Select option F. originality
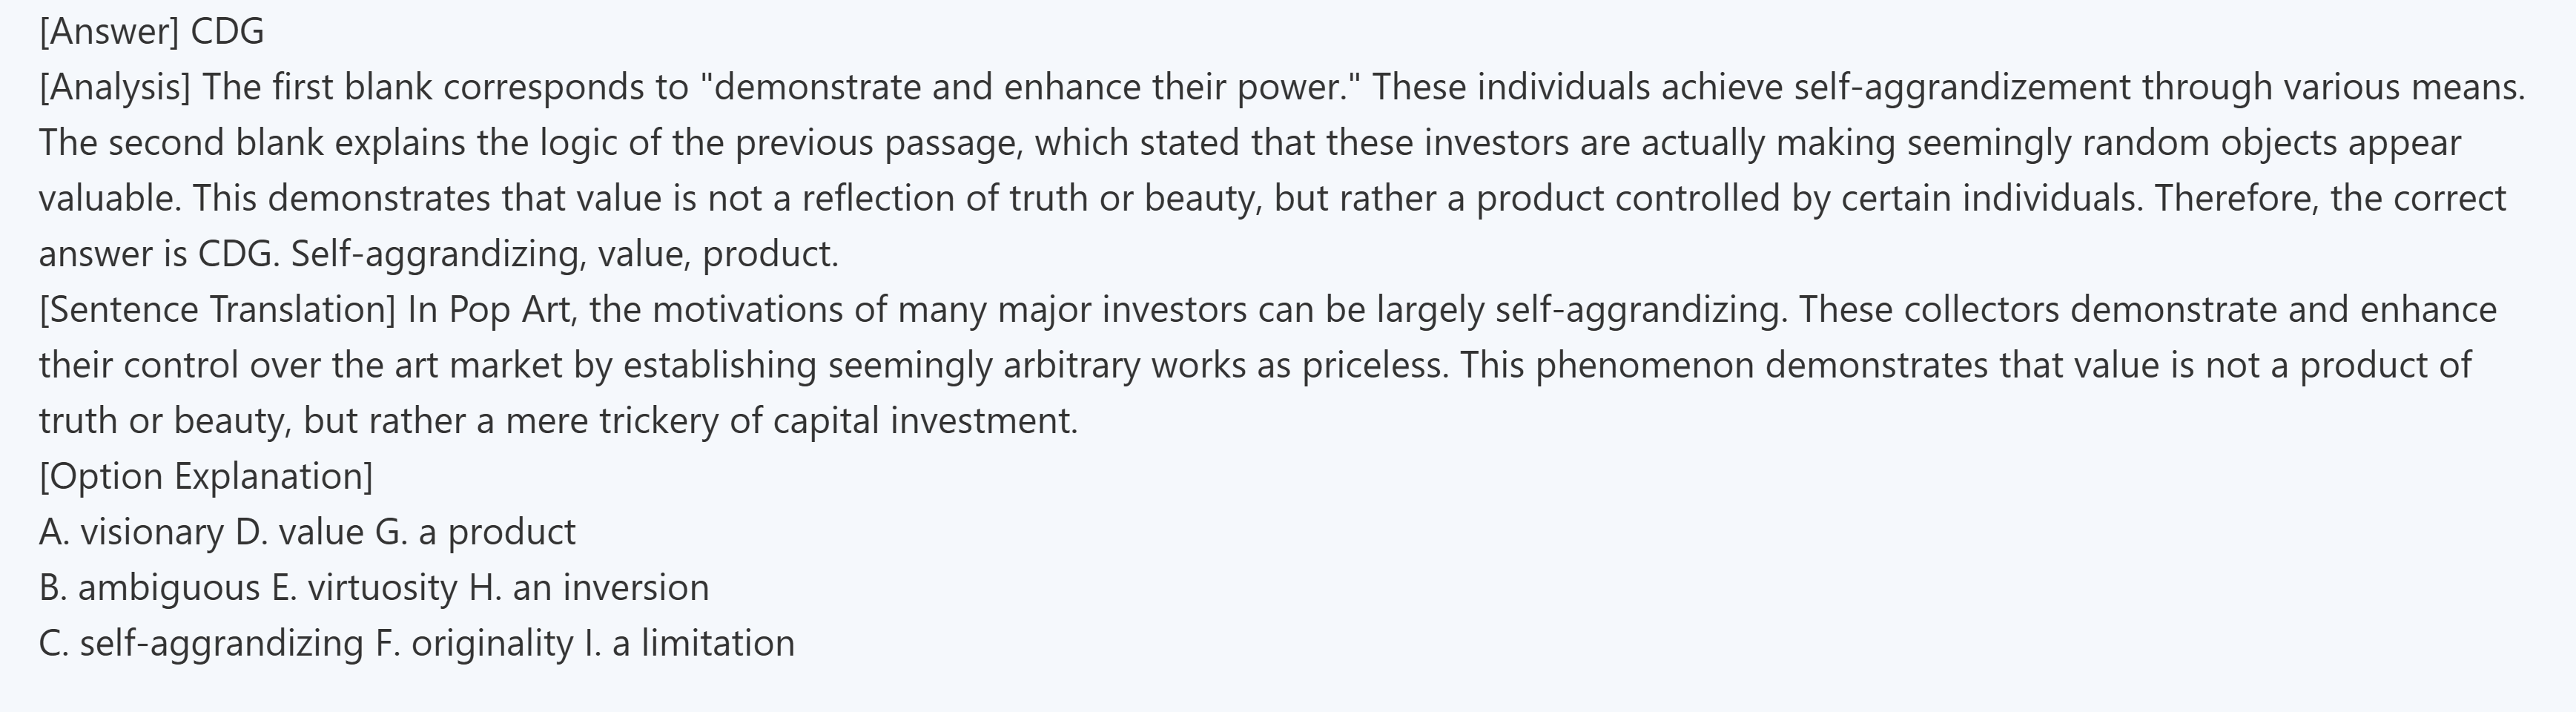 pos(474,643)
